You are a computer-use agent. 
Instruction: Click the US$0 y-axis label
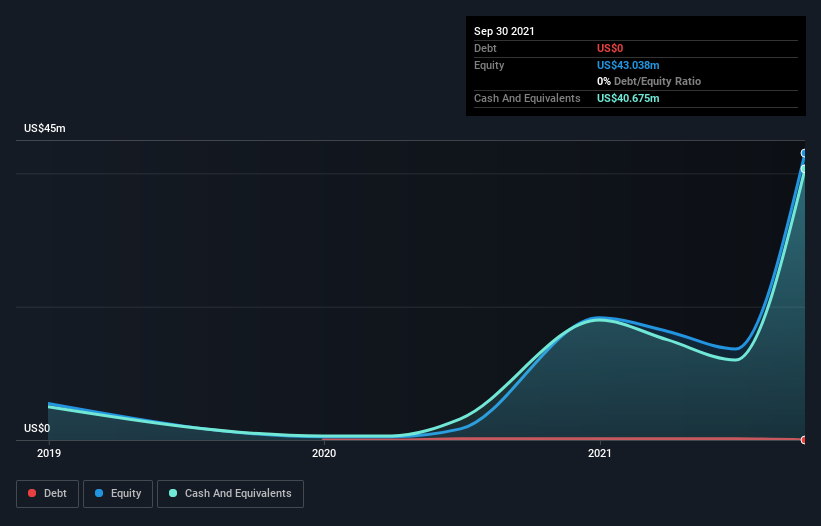pyautogui.click(x=37, y=428)
